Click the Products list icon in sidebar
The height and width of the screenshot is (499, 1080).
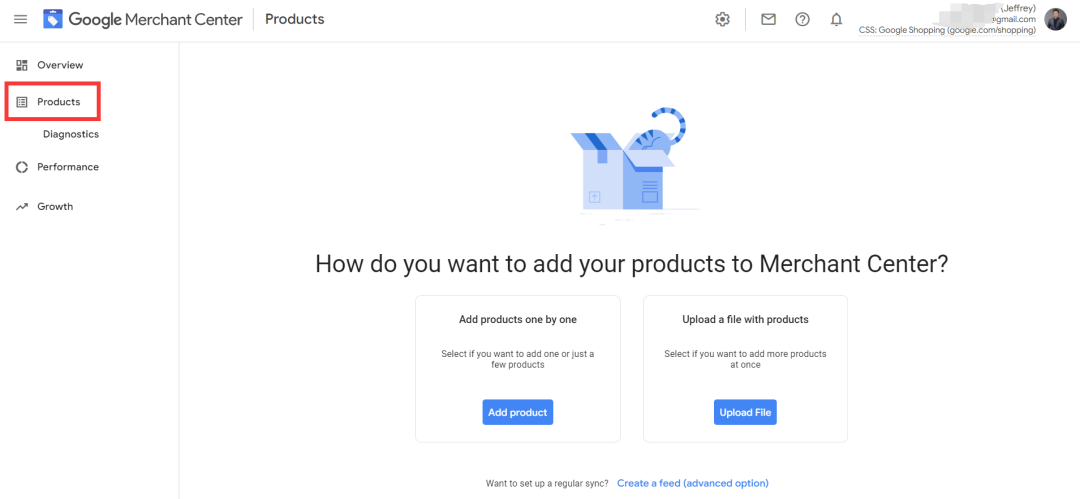pos(21,102)
